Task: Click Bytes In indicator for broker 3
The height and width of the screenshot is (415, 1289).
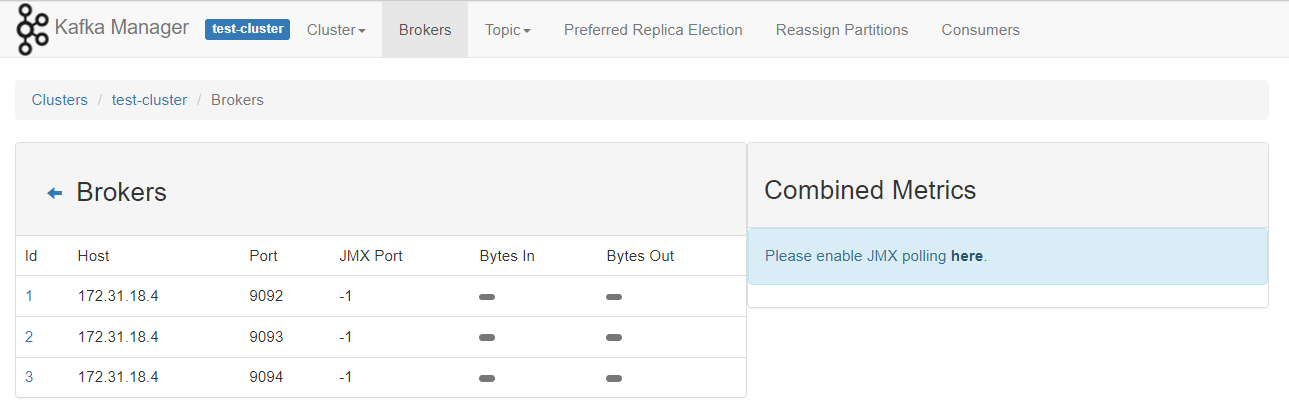Action: pyautogui.click(x=487, y=378)
